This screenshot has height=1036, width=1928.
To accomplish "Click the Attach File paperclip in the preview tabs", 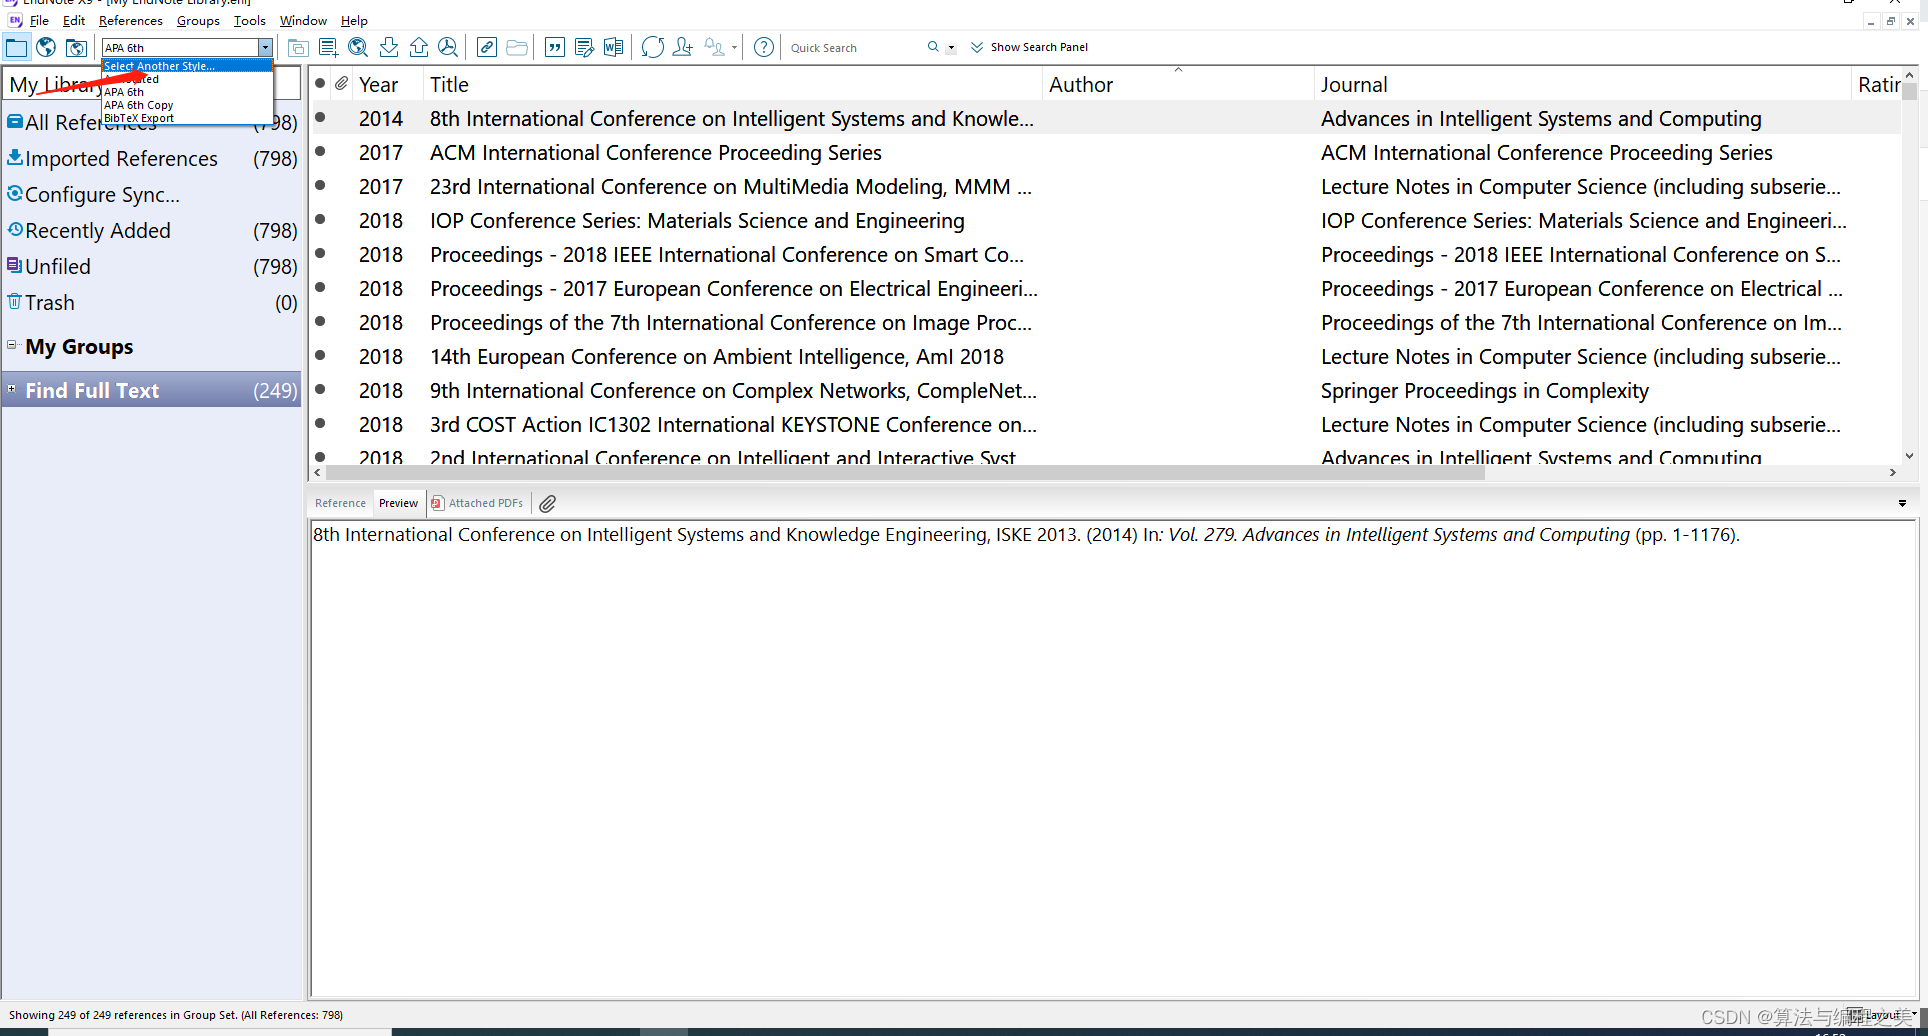I will tap(548, 504).
